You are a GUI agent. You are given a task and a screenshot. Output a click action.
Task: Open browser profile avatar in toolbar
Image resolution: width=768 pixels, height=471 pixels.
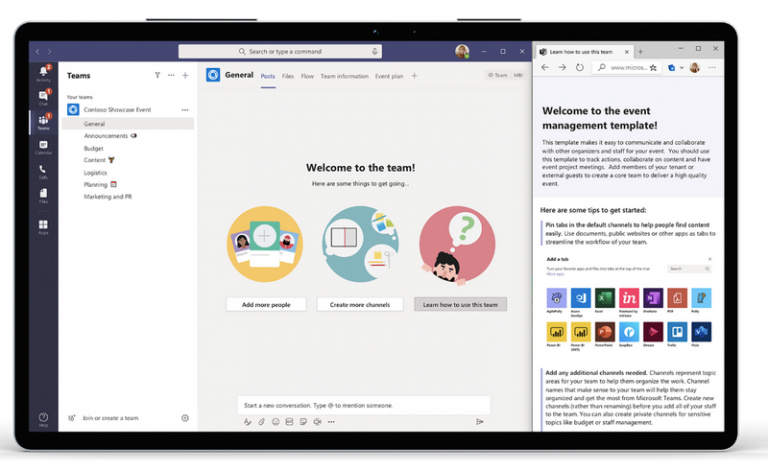tap(695, 68)
